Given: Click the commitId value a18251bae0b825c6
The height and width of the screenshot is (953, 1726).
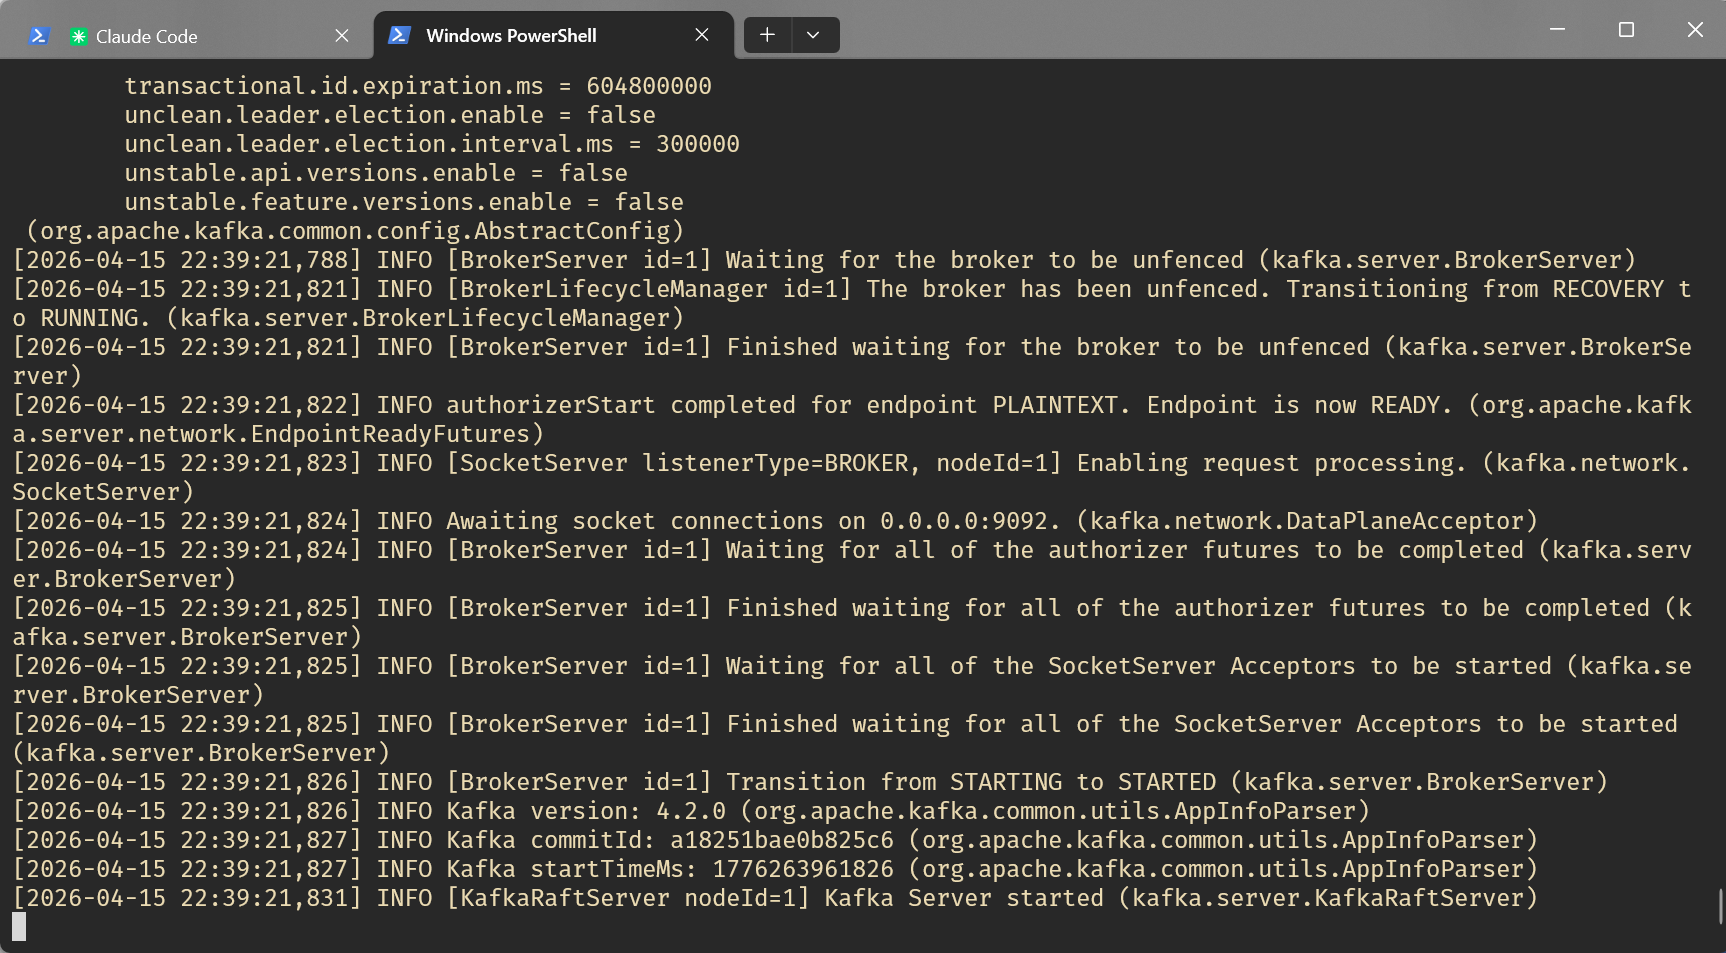Looking at the screenshot, I should (x=781, y=840).
